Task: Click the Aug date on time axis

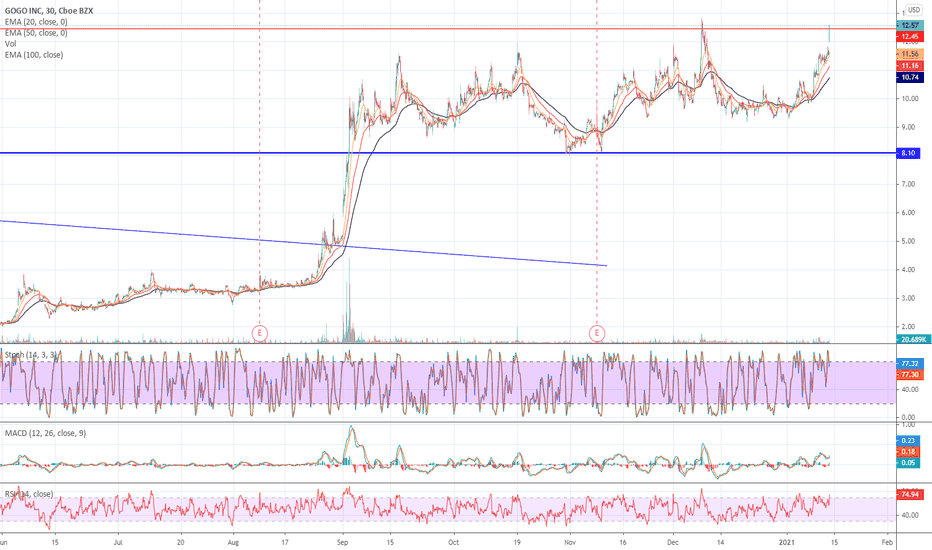Action: pos(233,542)
